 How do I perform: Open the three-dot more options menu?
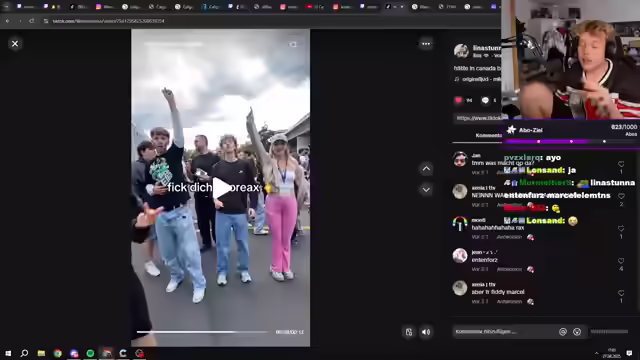[x=426, y=44]
